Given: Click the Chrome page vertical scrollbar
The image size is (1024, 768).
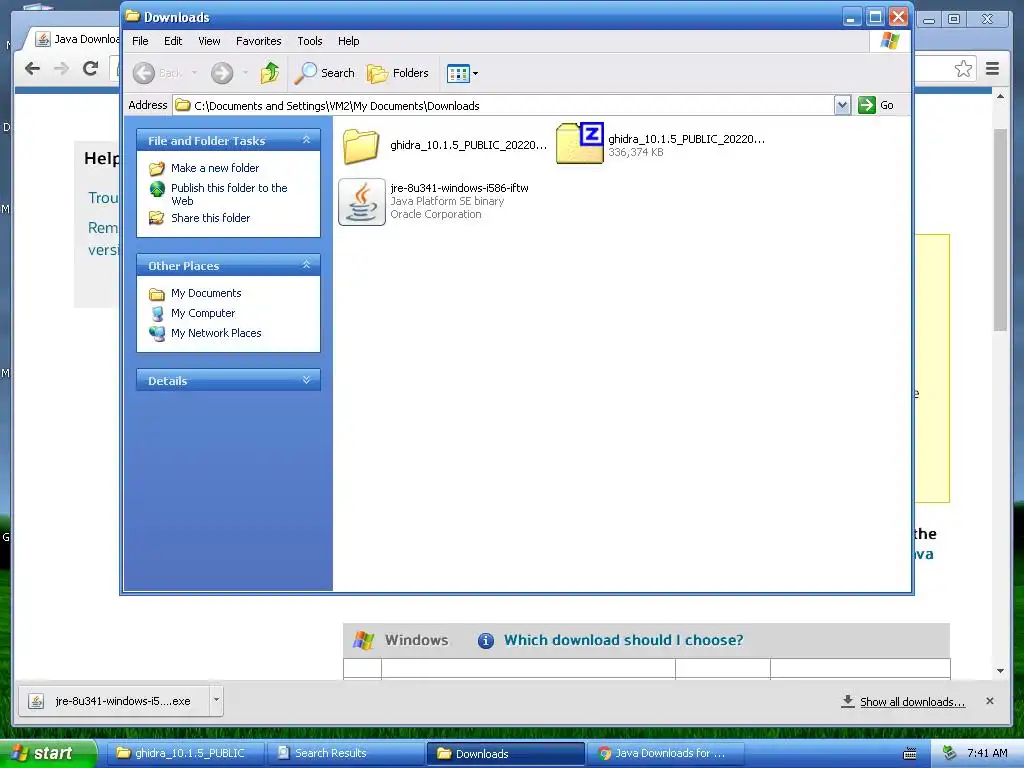Looking at the screenshot, I should coord(1000,230).
